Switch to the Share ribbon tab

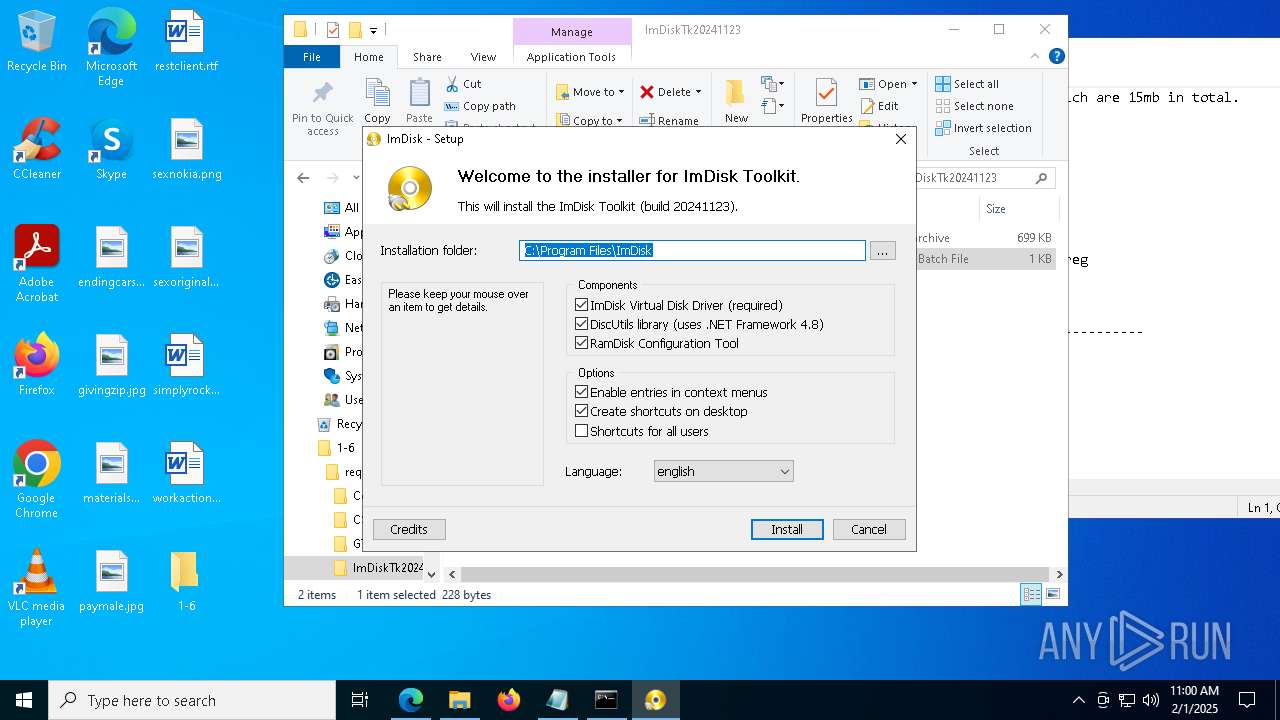coord(427,57)
